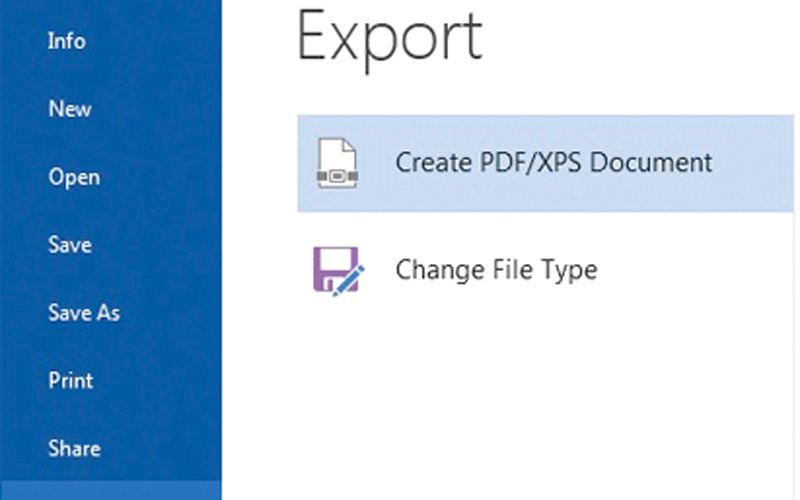
Task: Click the word Document in the PDF/XPS option
Action: coord(663,163)
